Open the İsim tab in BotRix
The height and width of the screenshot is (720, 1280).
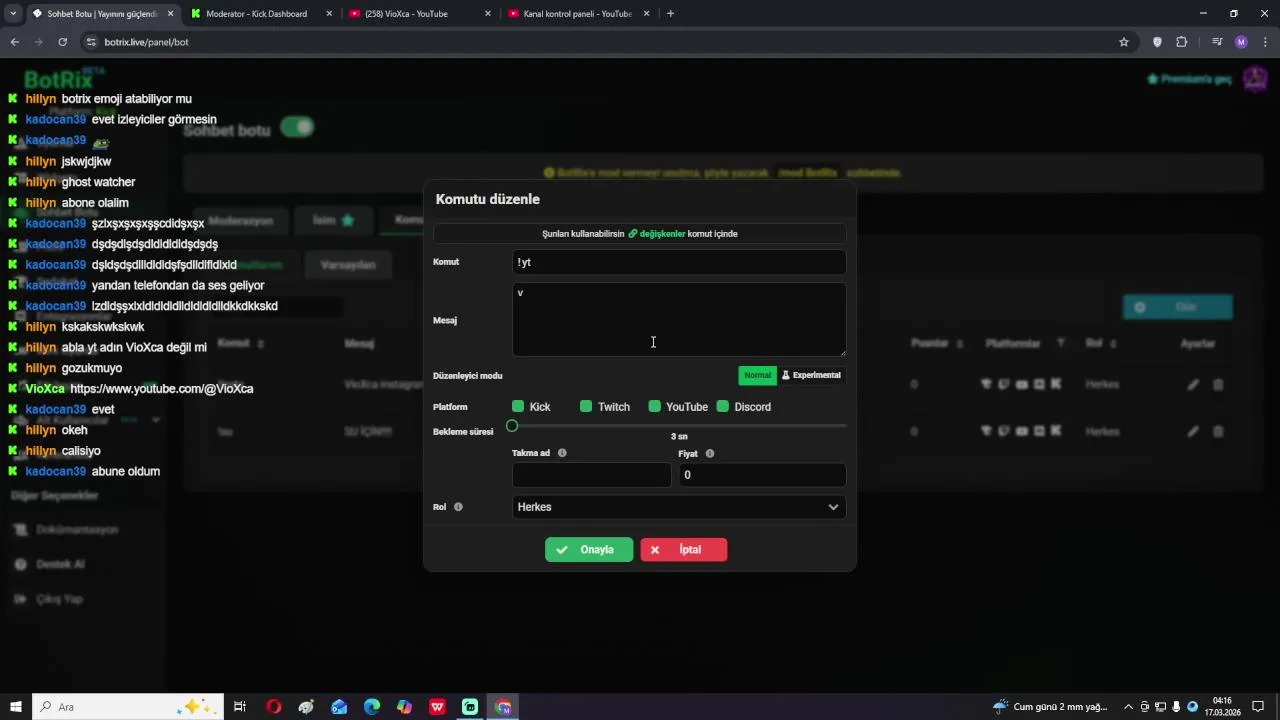[333, 220]
